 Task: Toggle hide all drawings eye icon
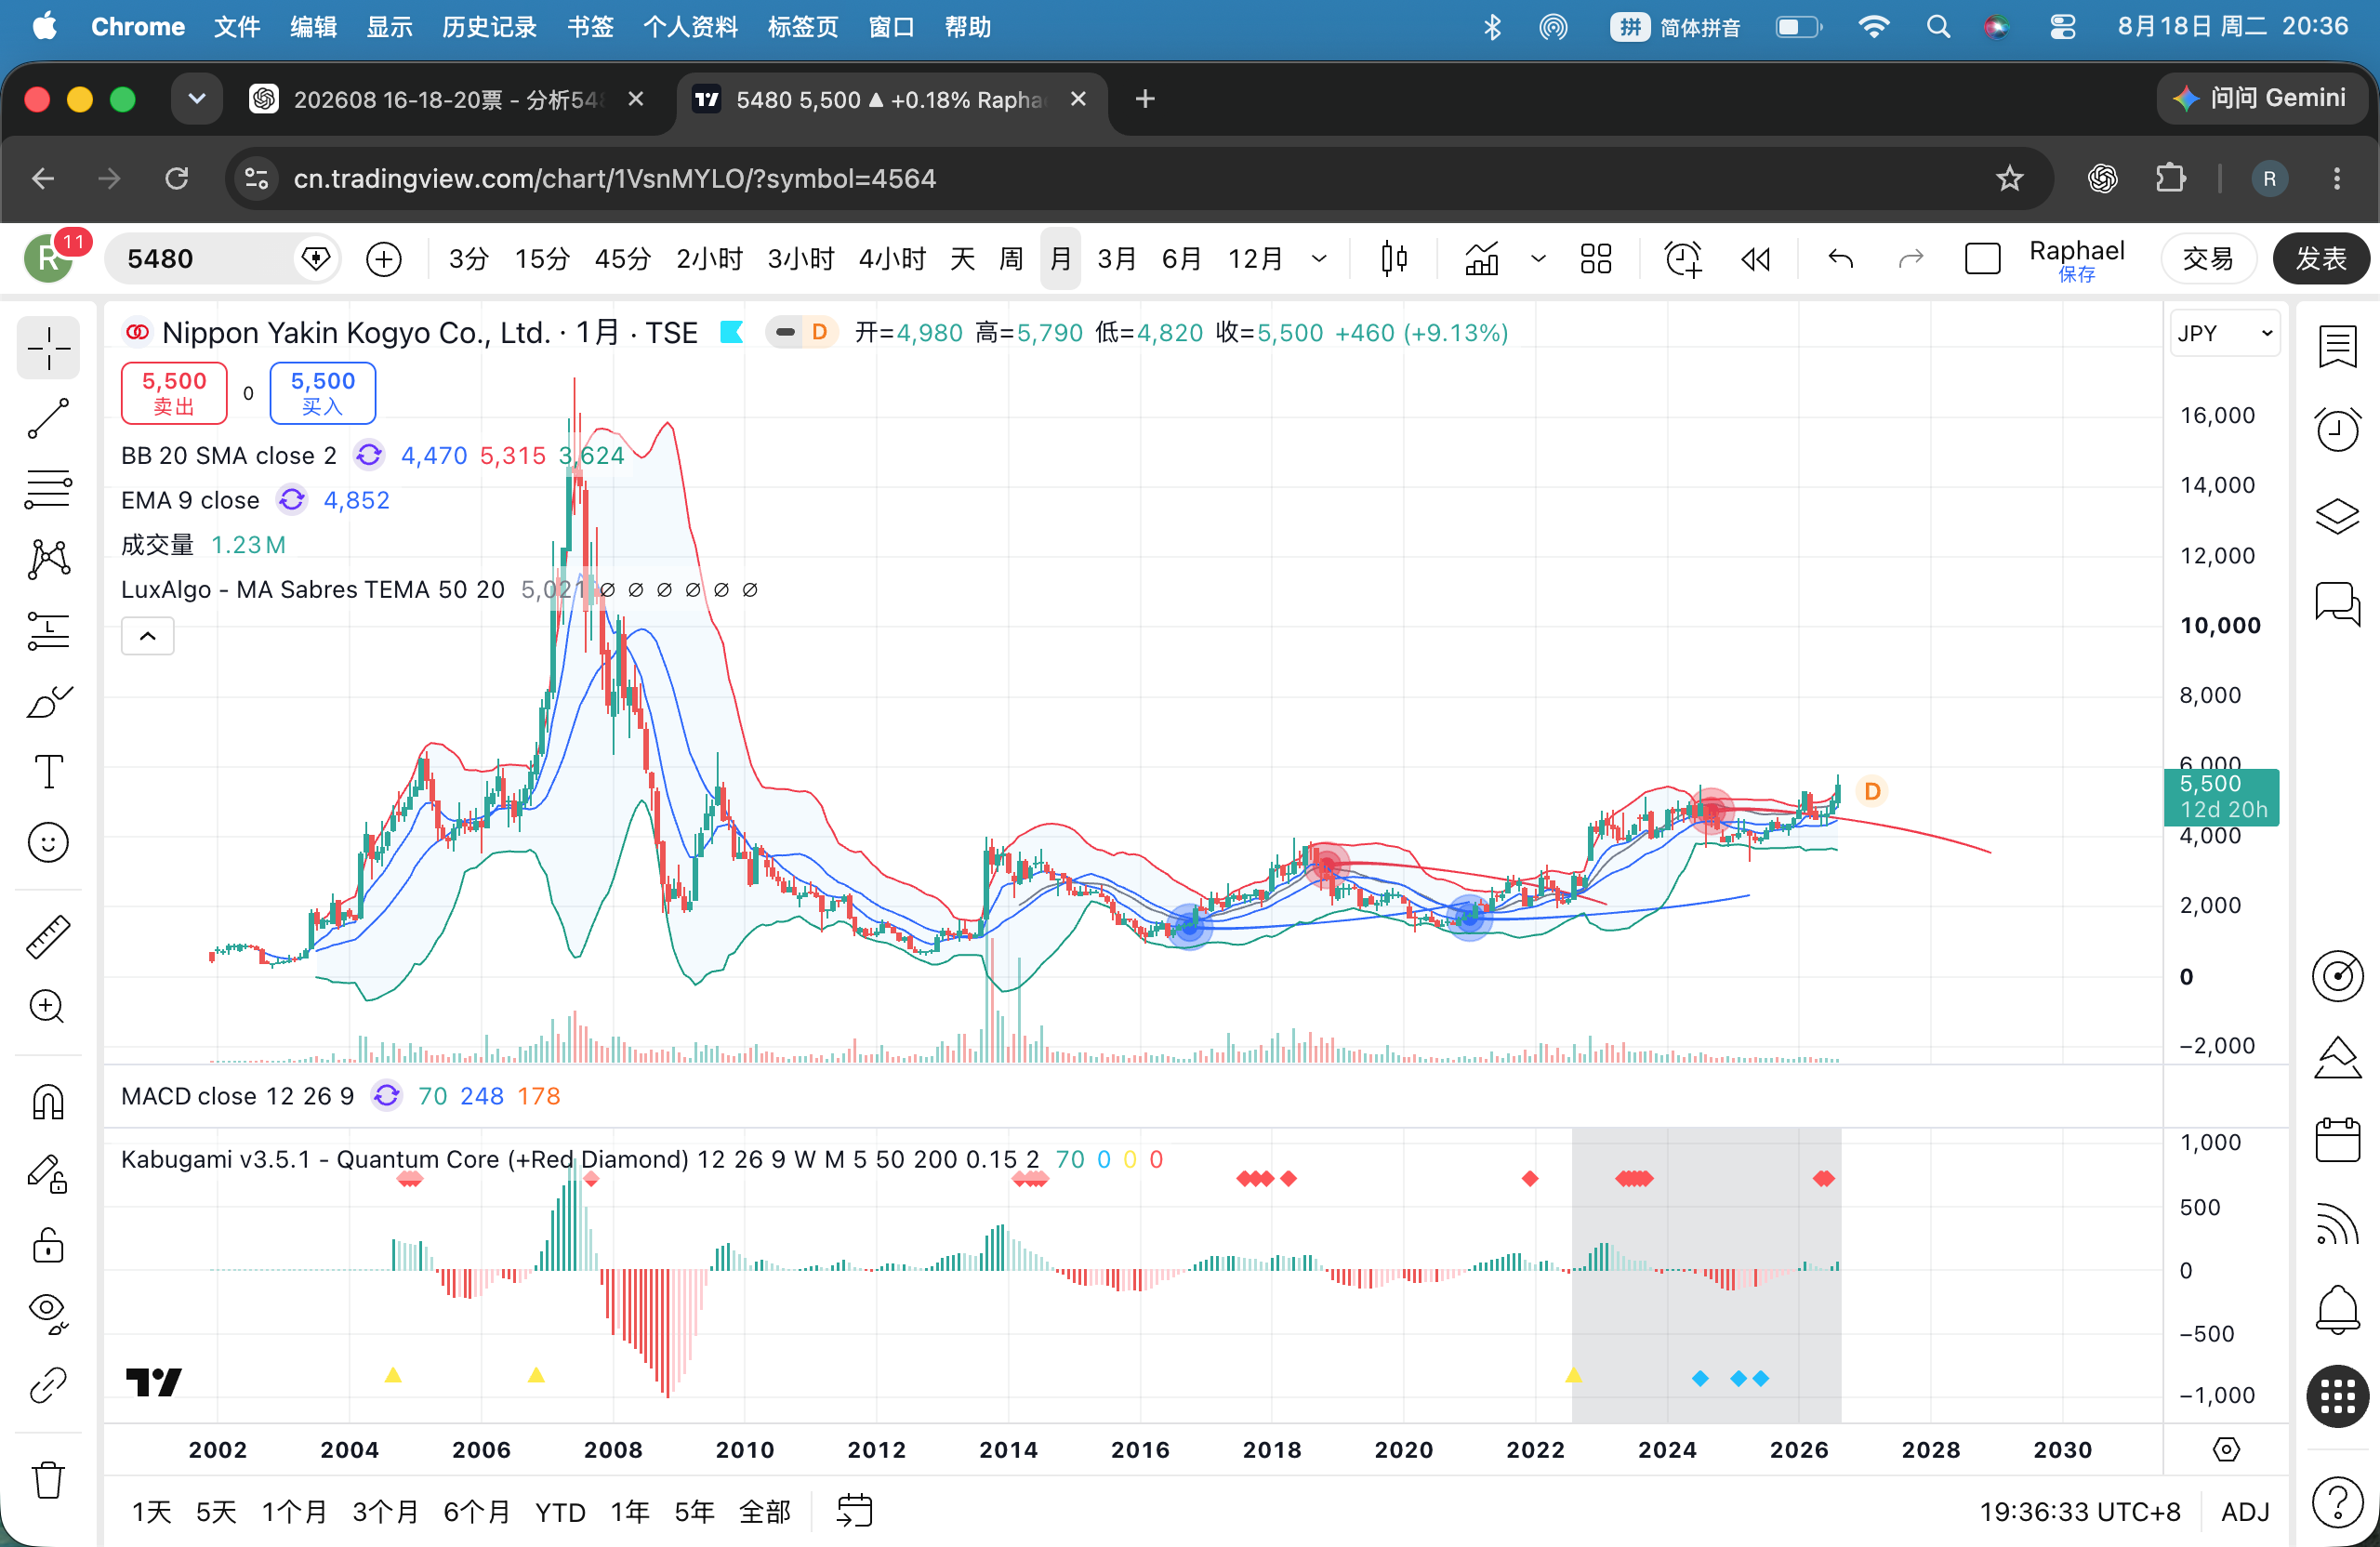48,1314
